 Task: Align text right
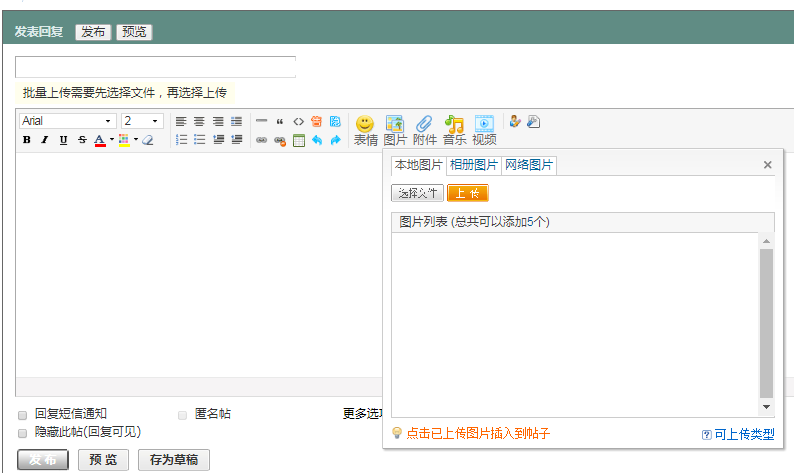[218, 122]
